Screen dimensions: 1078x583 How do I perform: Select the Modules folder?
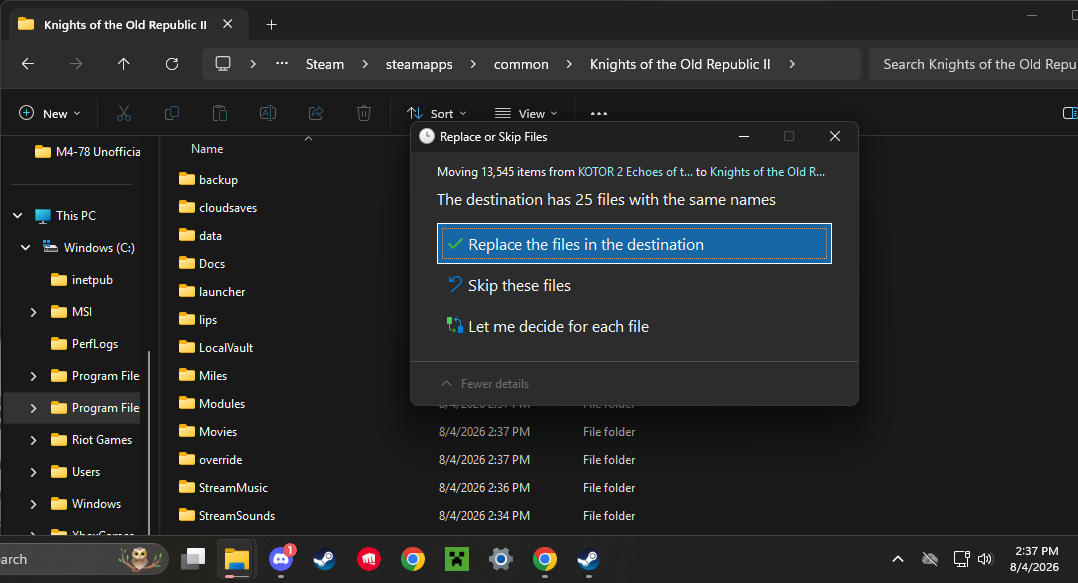tap(212, 404)
